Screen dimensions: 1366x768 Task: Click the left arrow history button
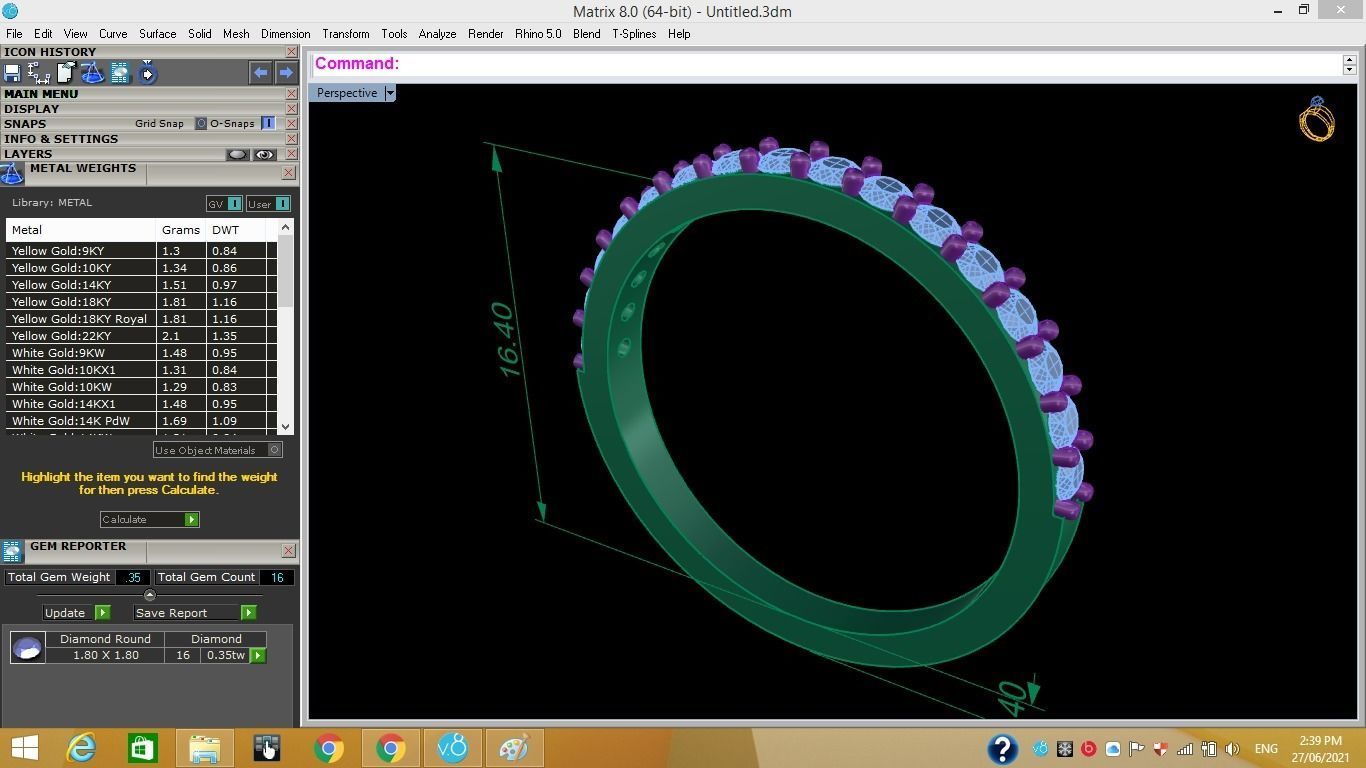[260, 72]
